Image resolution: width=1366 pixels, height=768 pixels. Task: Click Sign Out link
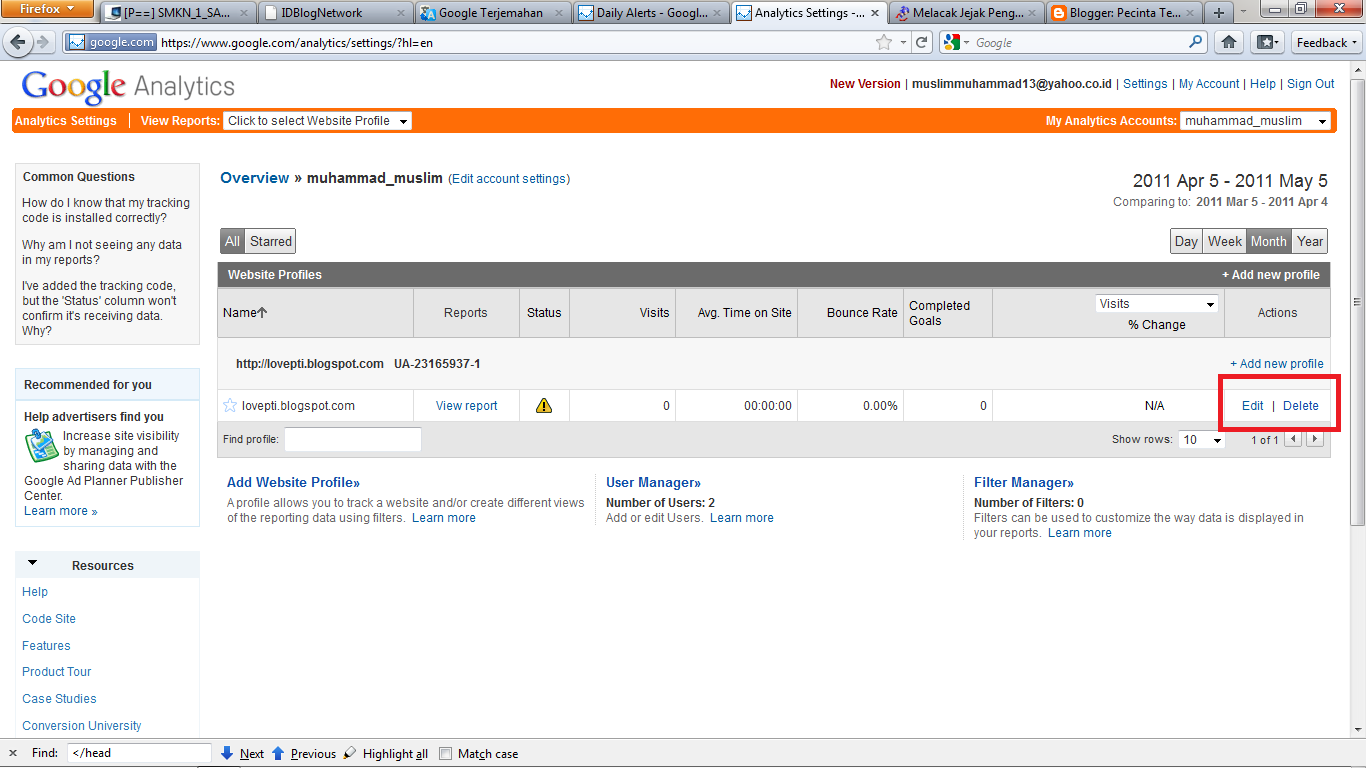1311,84
